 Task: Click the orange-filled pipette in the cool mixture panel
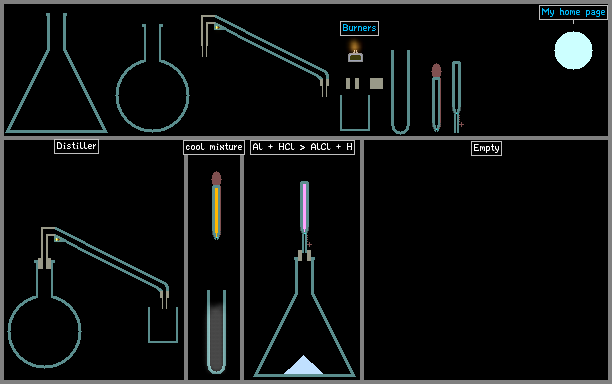[216, 205]
